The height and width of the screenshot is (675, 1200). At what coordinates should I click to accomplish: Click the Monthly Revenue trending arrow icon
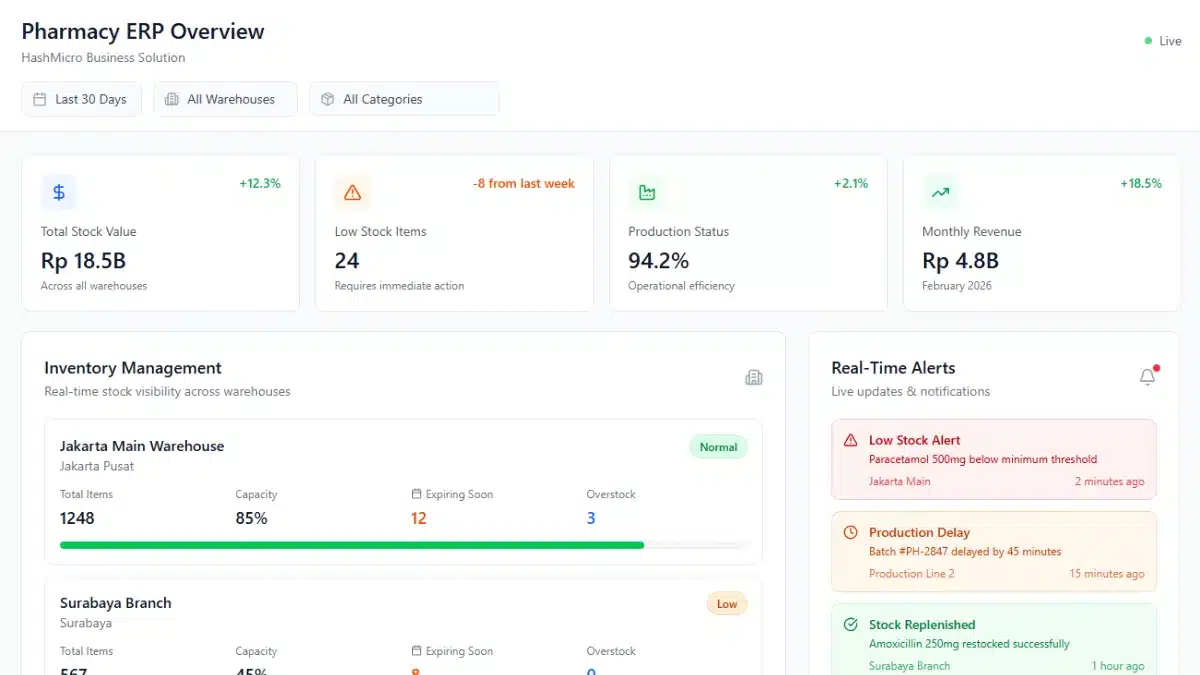(940, 192)
